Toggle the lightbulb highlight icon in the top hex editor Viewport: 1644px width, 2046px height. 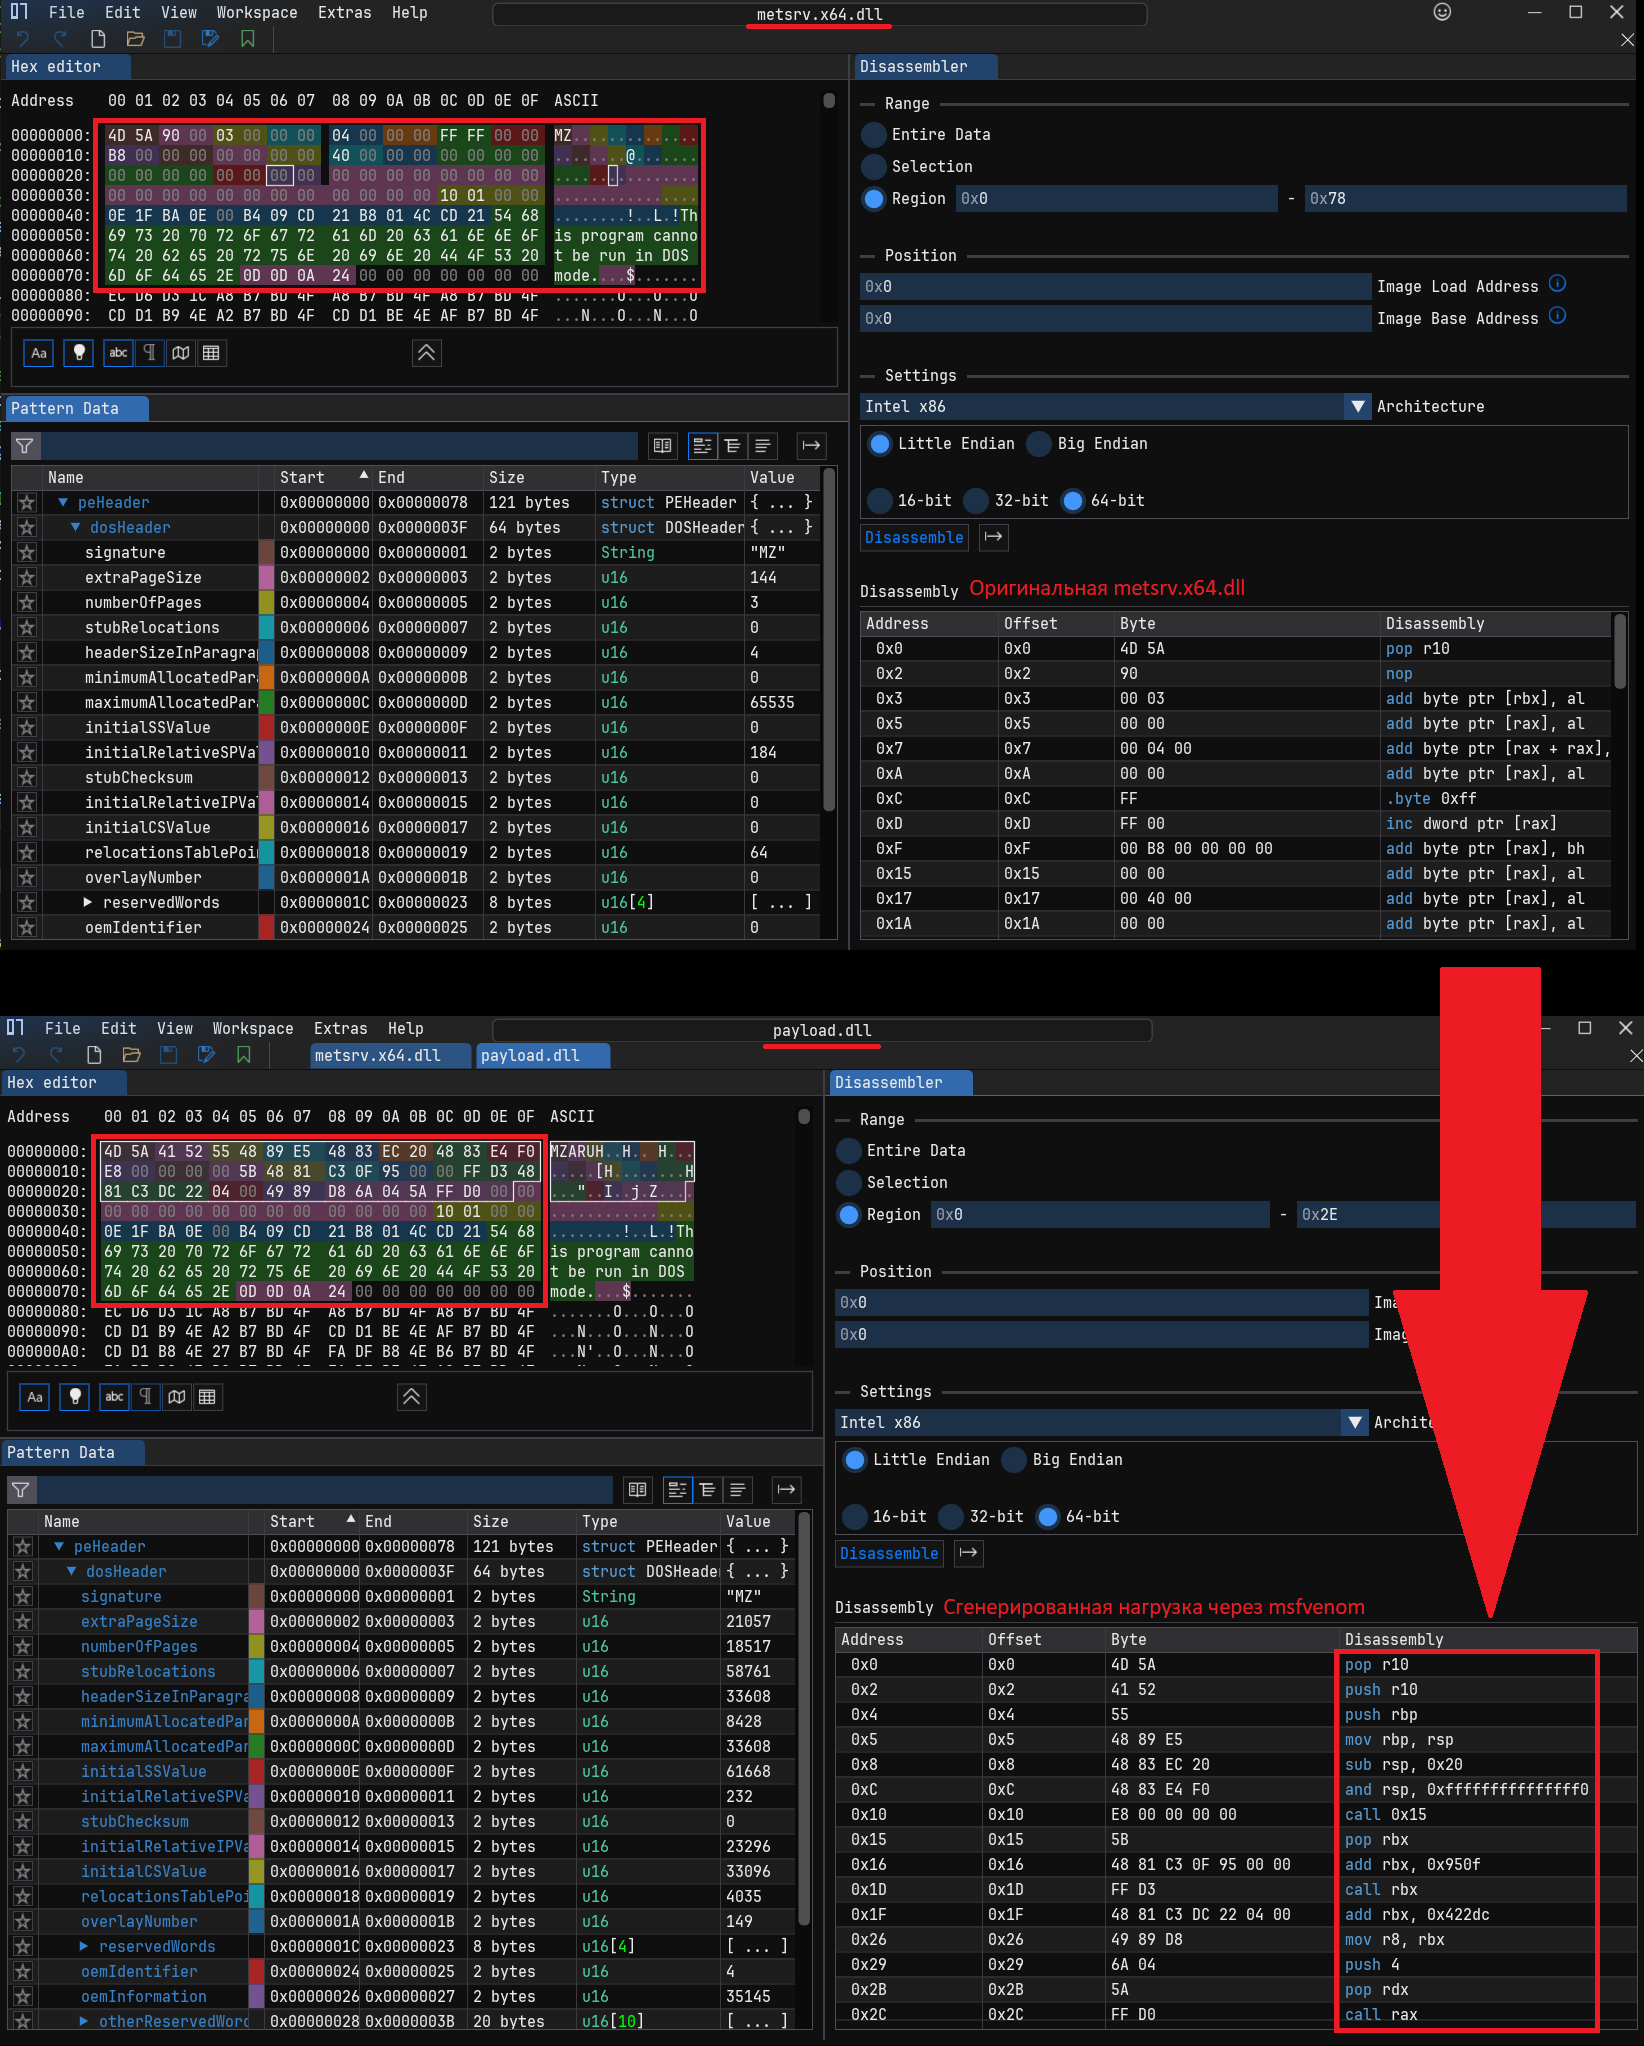(79, 352)
